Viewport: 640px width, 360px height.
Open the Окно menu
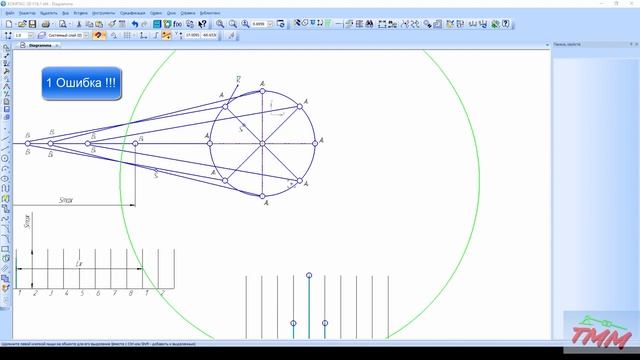(x=171, y=13)
